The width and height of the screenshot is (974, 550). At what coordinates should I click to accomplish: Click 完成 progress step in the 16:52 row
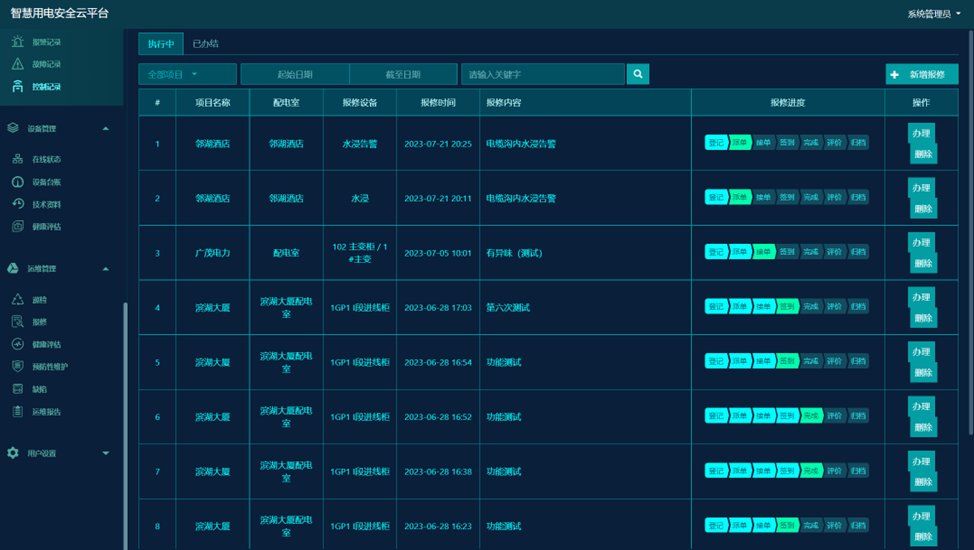(x=811, y=416)
